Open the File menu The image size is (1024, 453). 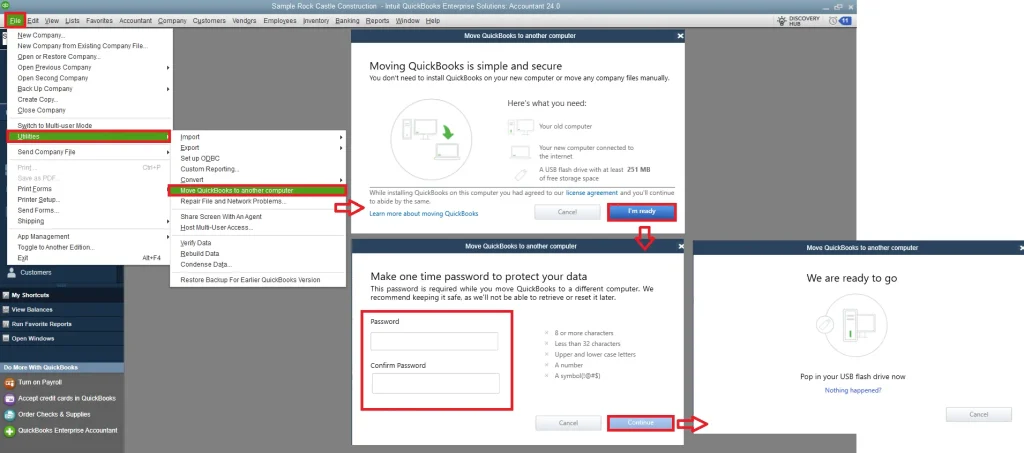coord(16,21)
